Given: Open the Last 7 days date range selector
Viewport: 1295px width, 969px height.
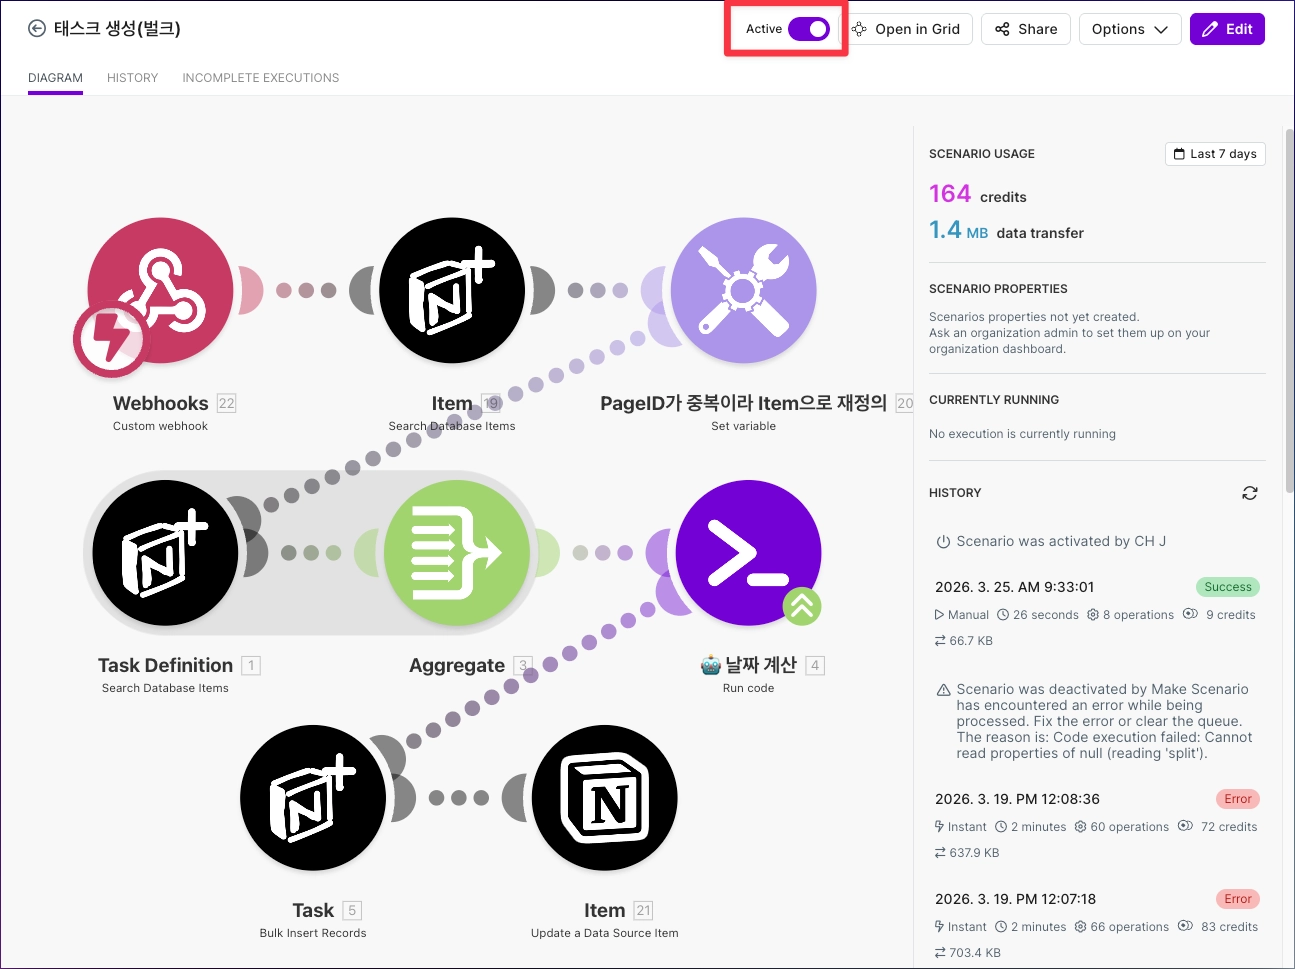Looking at the screenshot, I should coord(1215,154).
